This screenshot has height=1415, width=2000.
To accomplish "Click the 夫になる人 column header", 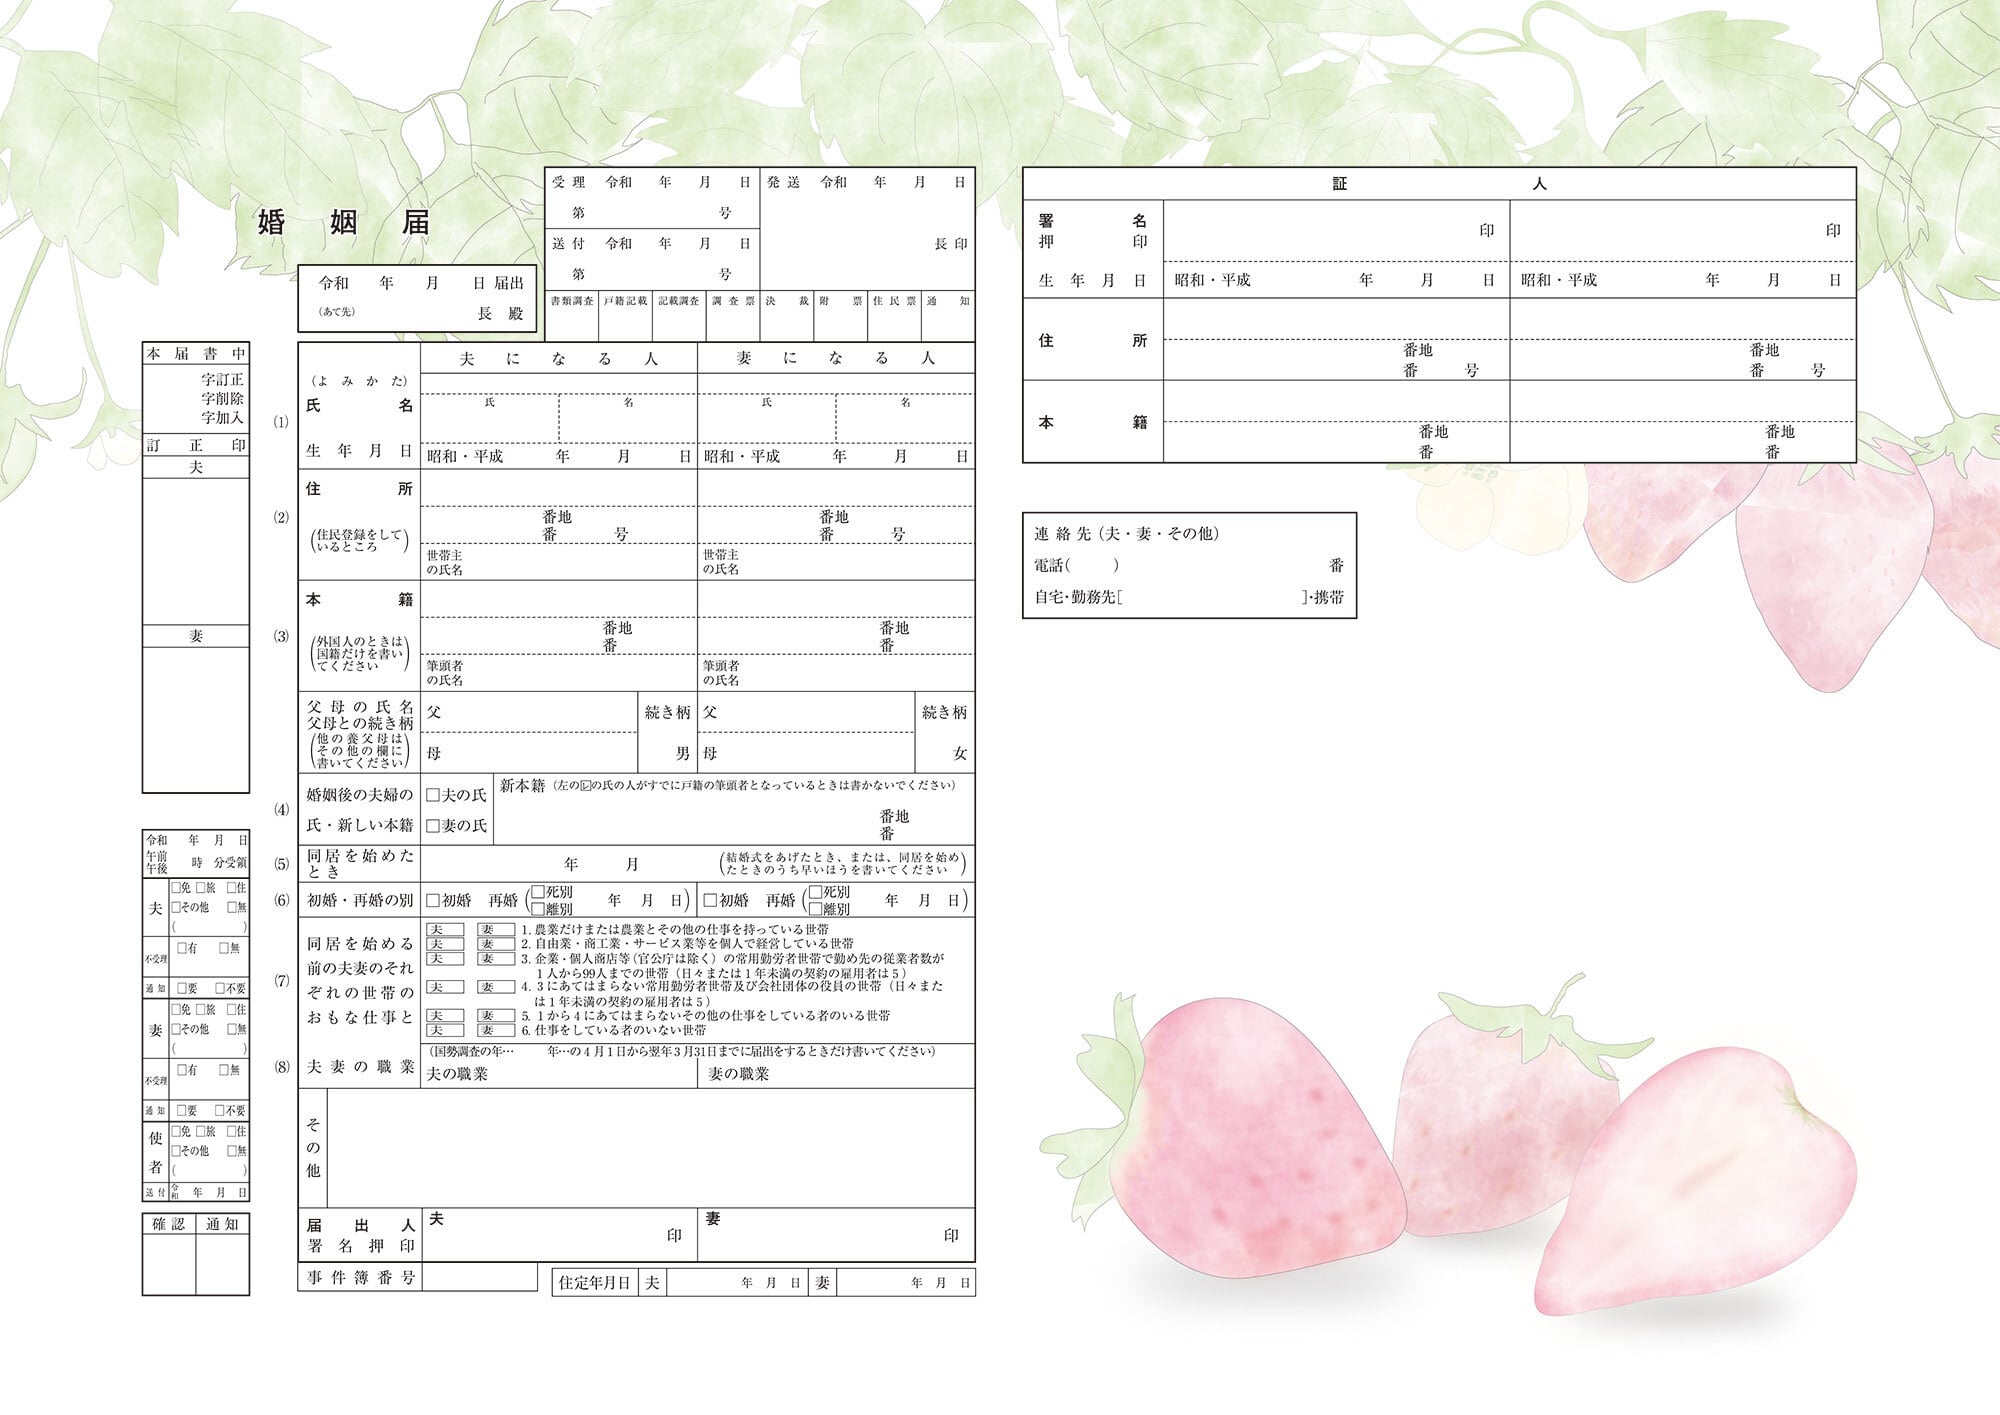I will [558, 358].
